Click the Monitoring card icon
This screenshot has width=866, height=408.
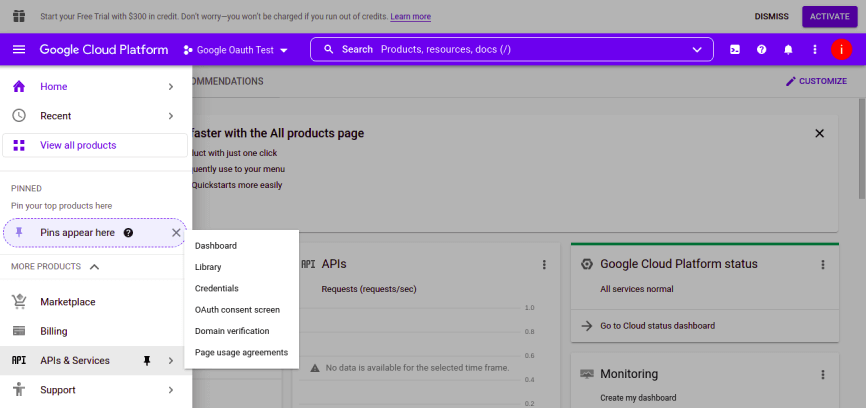click(587, 374)
